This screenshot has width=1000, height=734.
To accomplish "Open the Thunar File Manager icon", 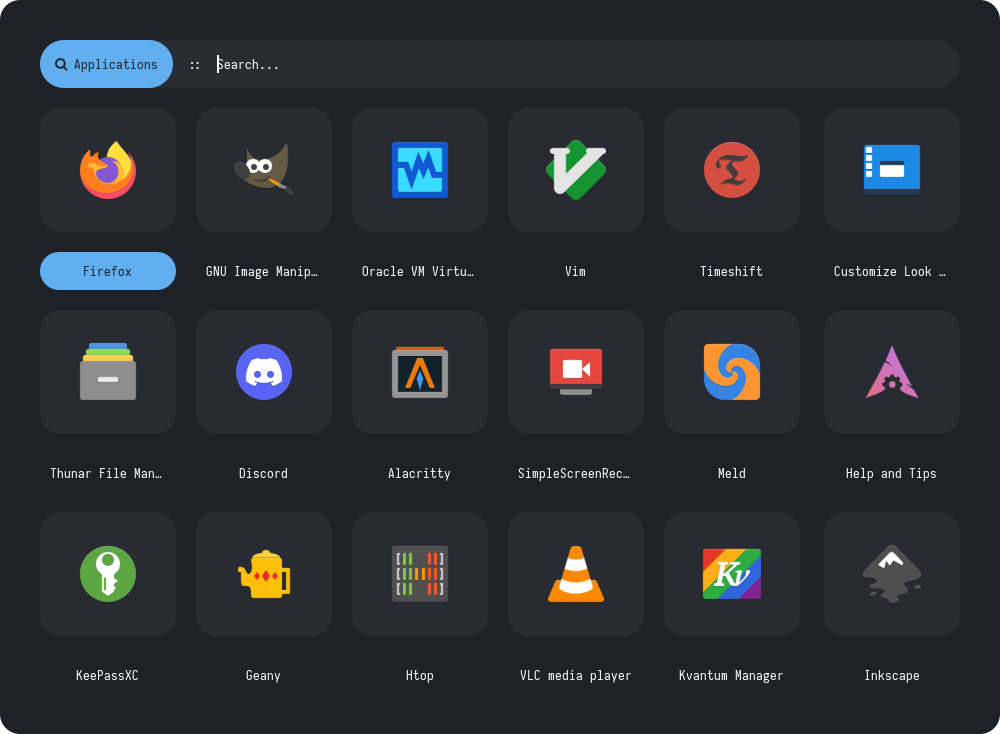I will point(108,372).
